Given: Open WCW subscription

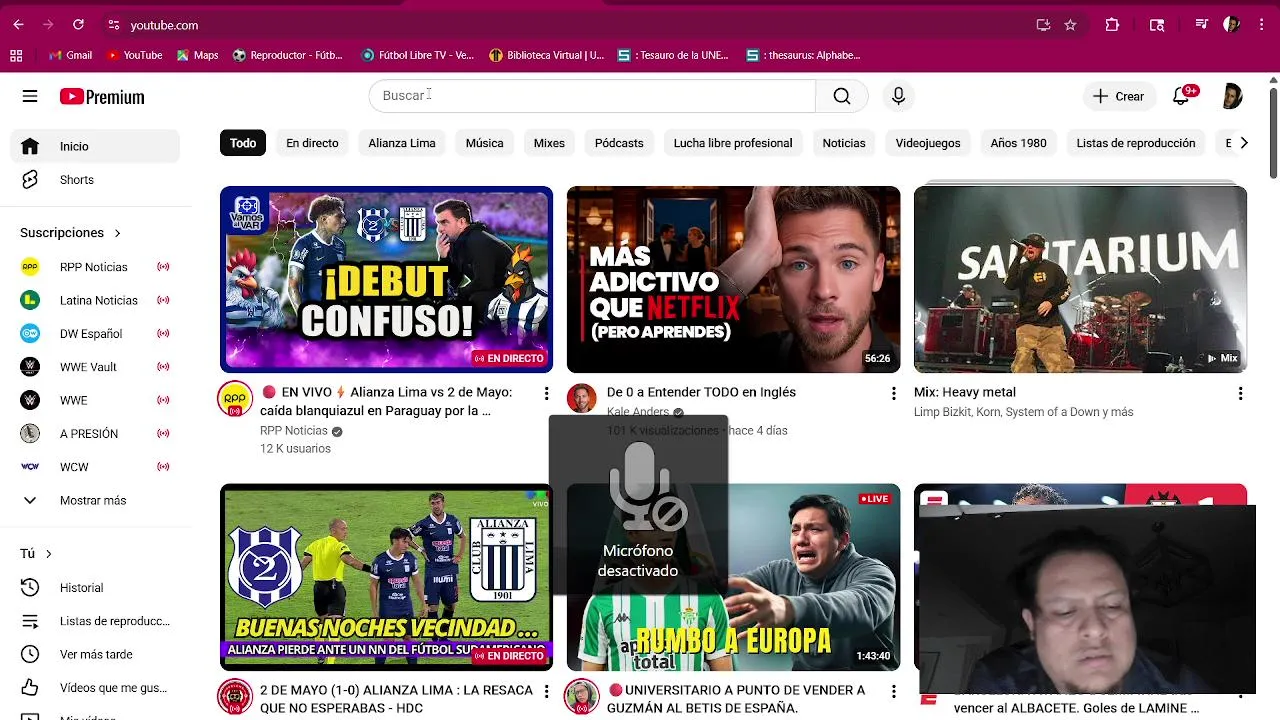Looking at the screenshot, I should click(95, 467).
